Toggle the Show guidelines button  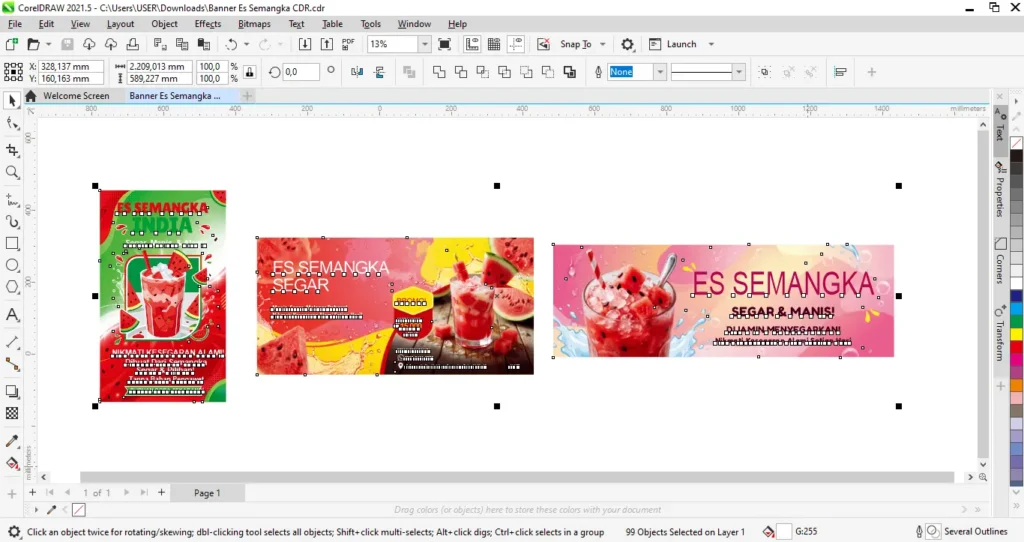[516, 44]
